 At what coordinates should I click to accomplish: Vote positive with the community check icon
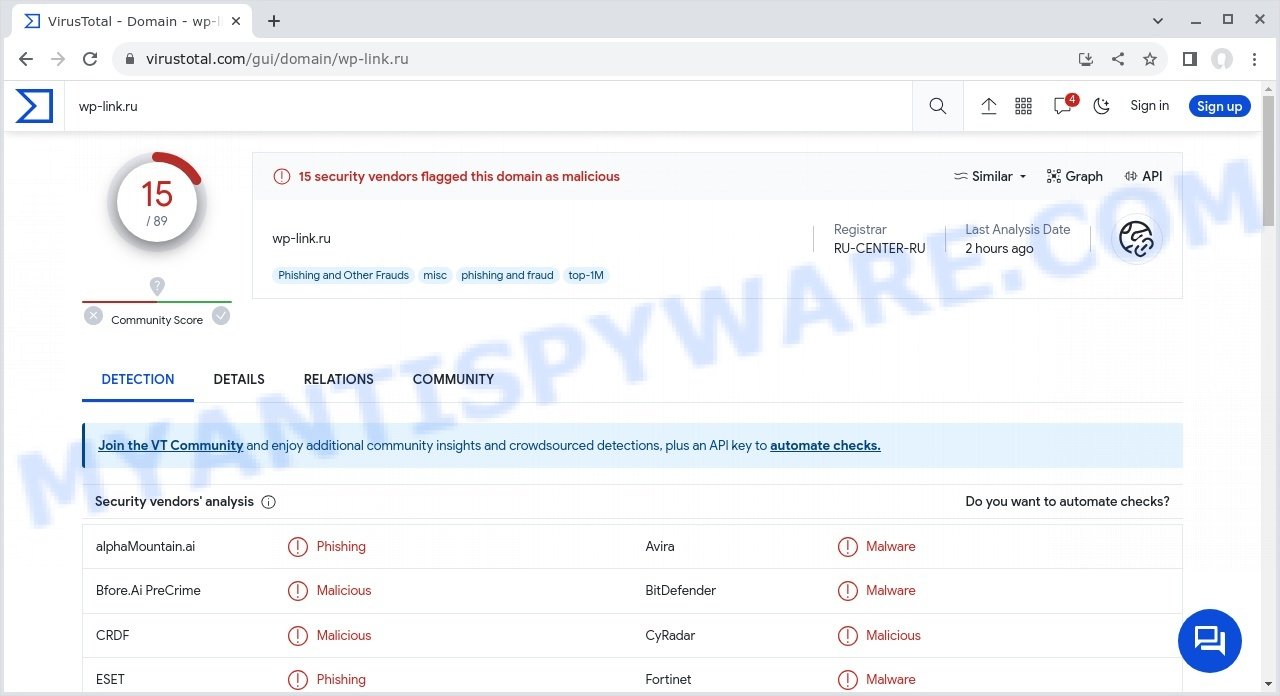(221, 316)
